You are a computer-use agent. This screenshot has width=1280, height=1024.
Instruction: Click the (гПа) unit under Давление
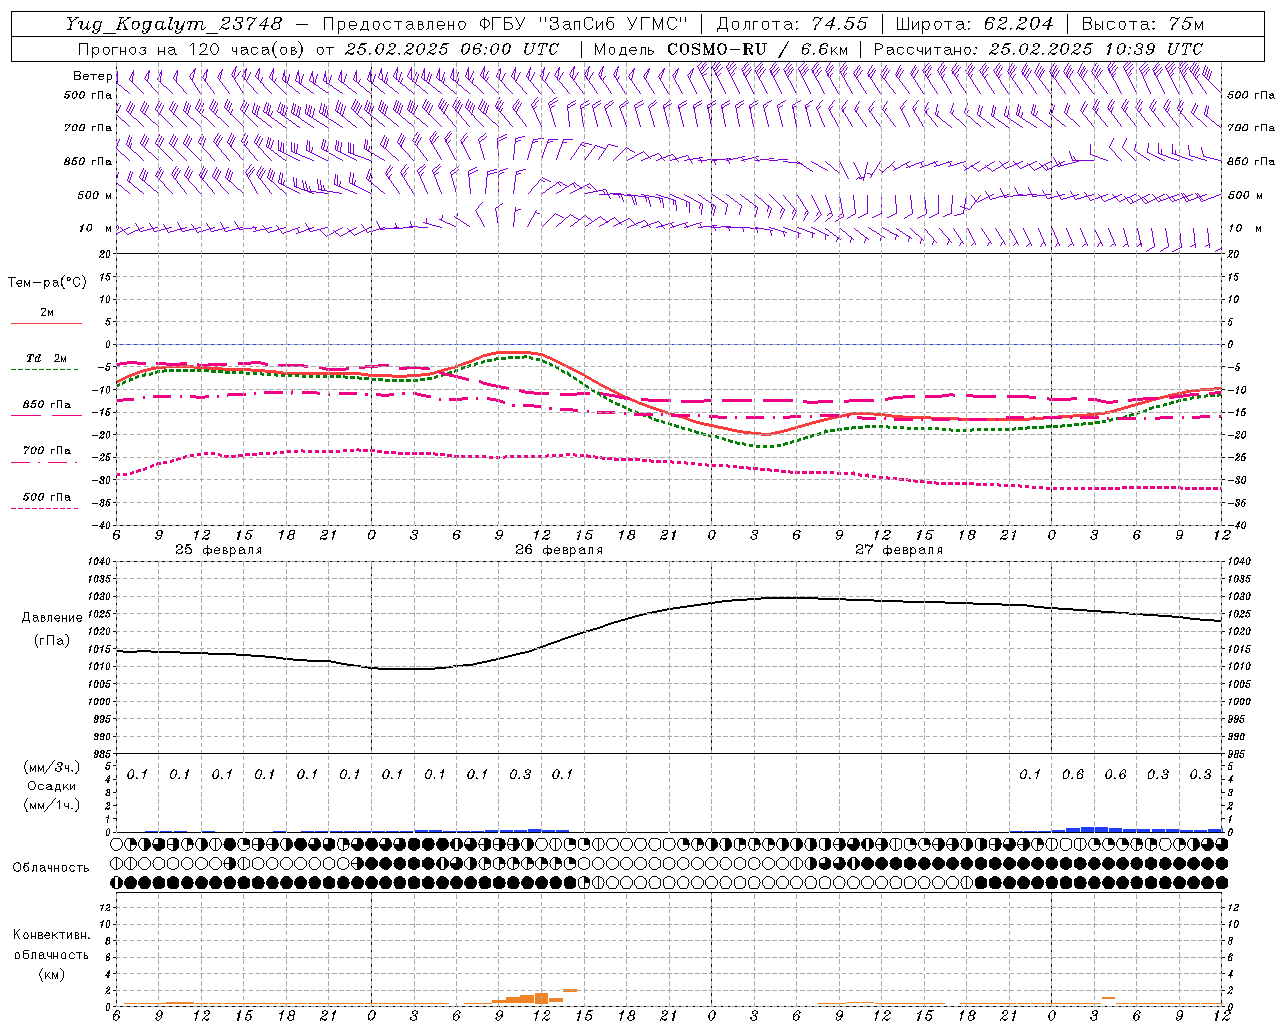click(x=52, y=641)
